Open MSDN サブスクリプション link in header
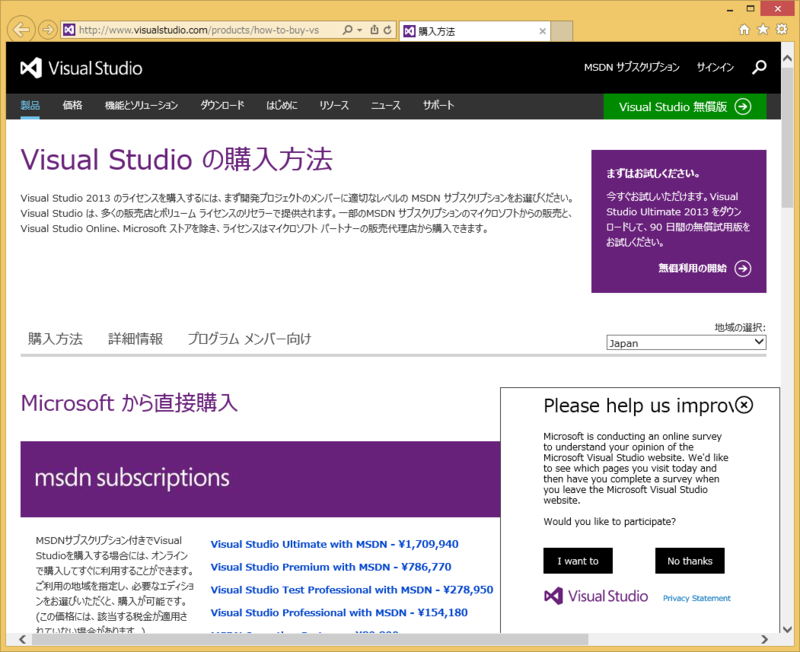800x652 pixels. click(x=632, y=67)
